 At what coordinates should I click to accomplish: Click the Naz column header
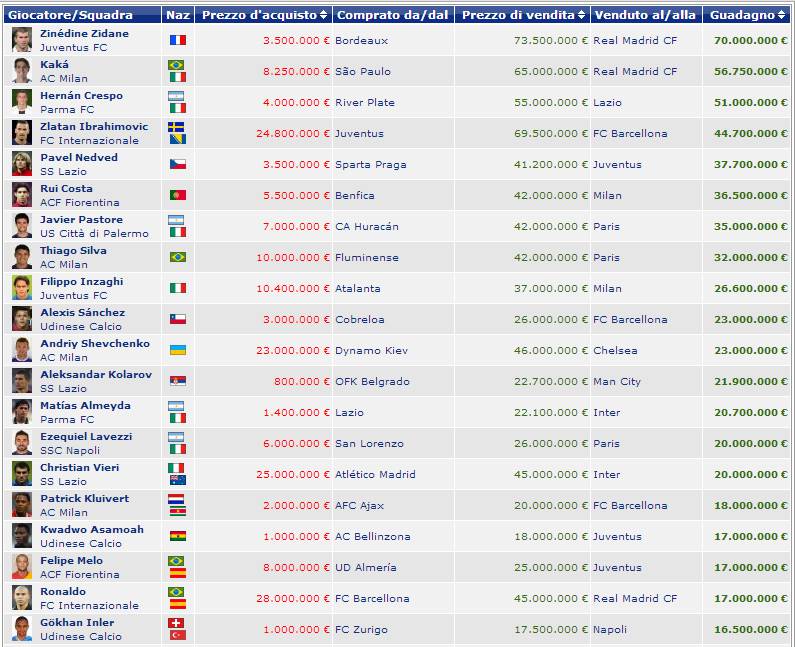(178, 15)
